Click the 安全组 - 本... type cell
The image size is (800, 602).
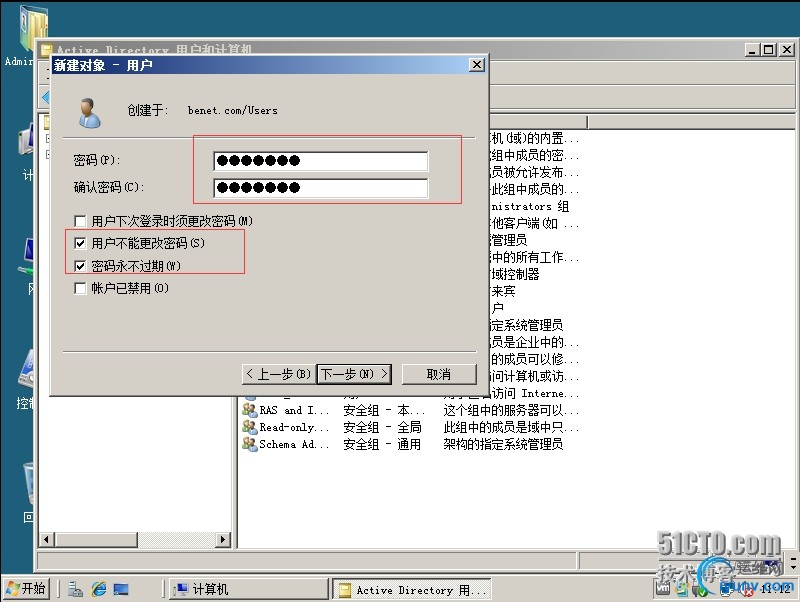384,410
